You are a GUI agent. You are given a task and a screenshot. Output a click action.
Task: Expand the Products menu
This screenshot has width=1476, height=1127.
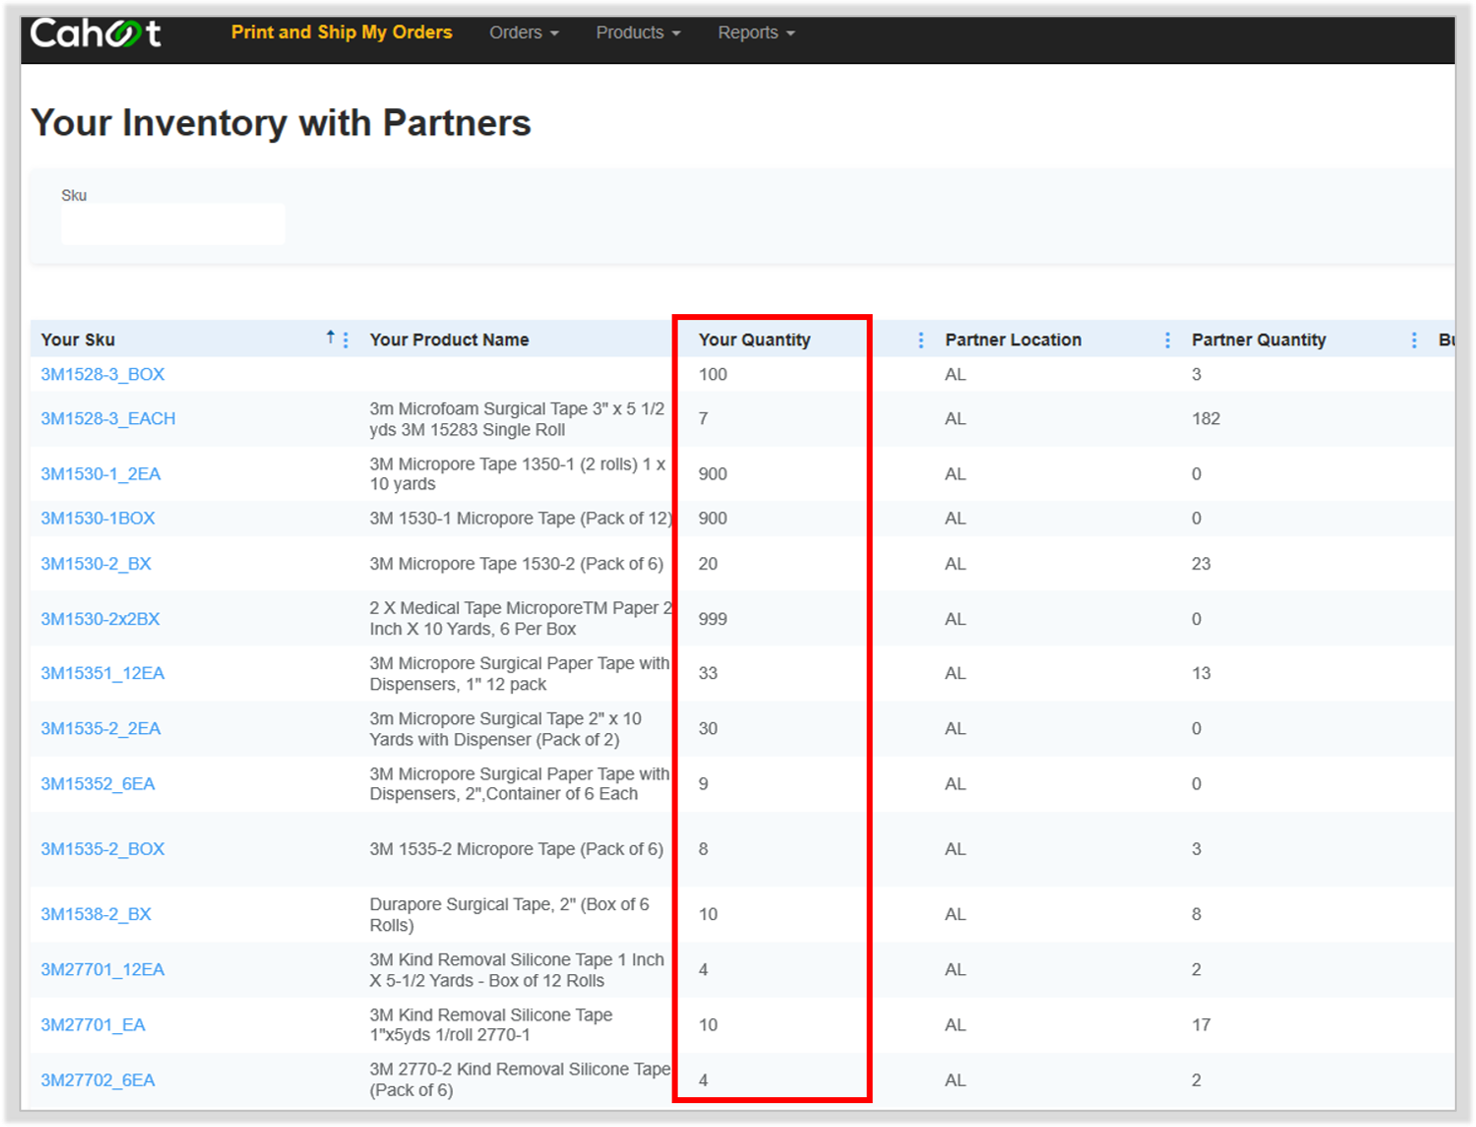(638, 33)
